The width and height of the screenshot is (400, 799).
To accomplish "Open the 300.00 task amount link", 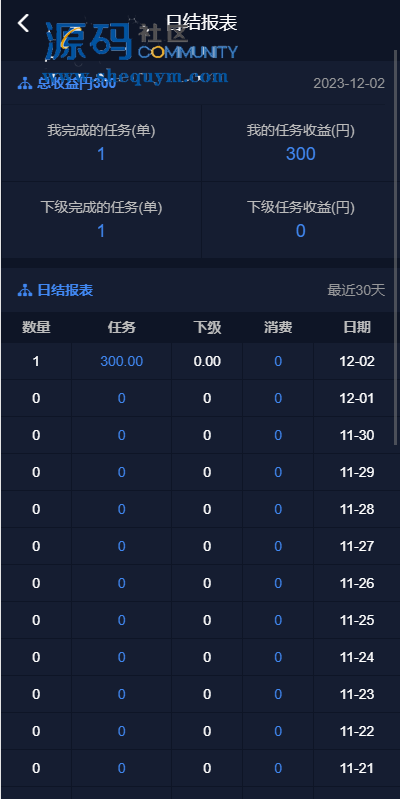I will 122,361.
